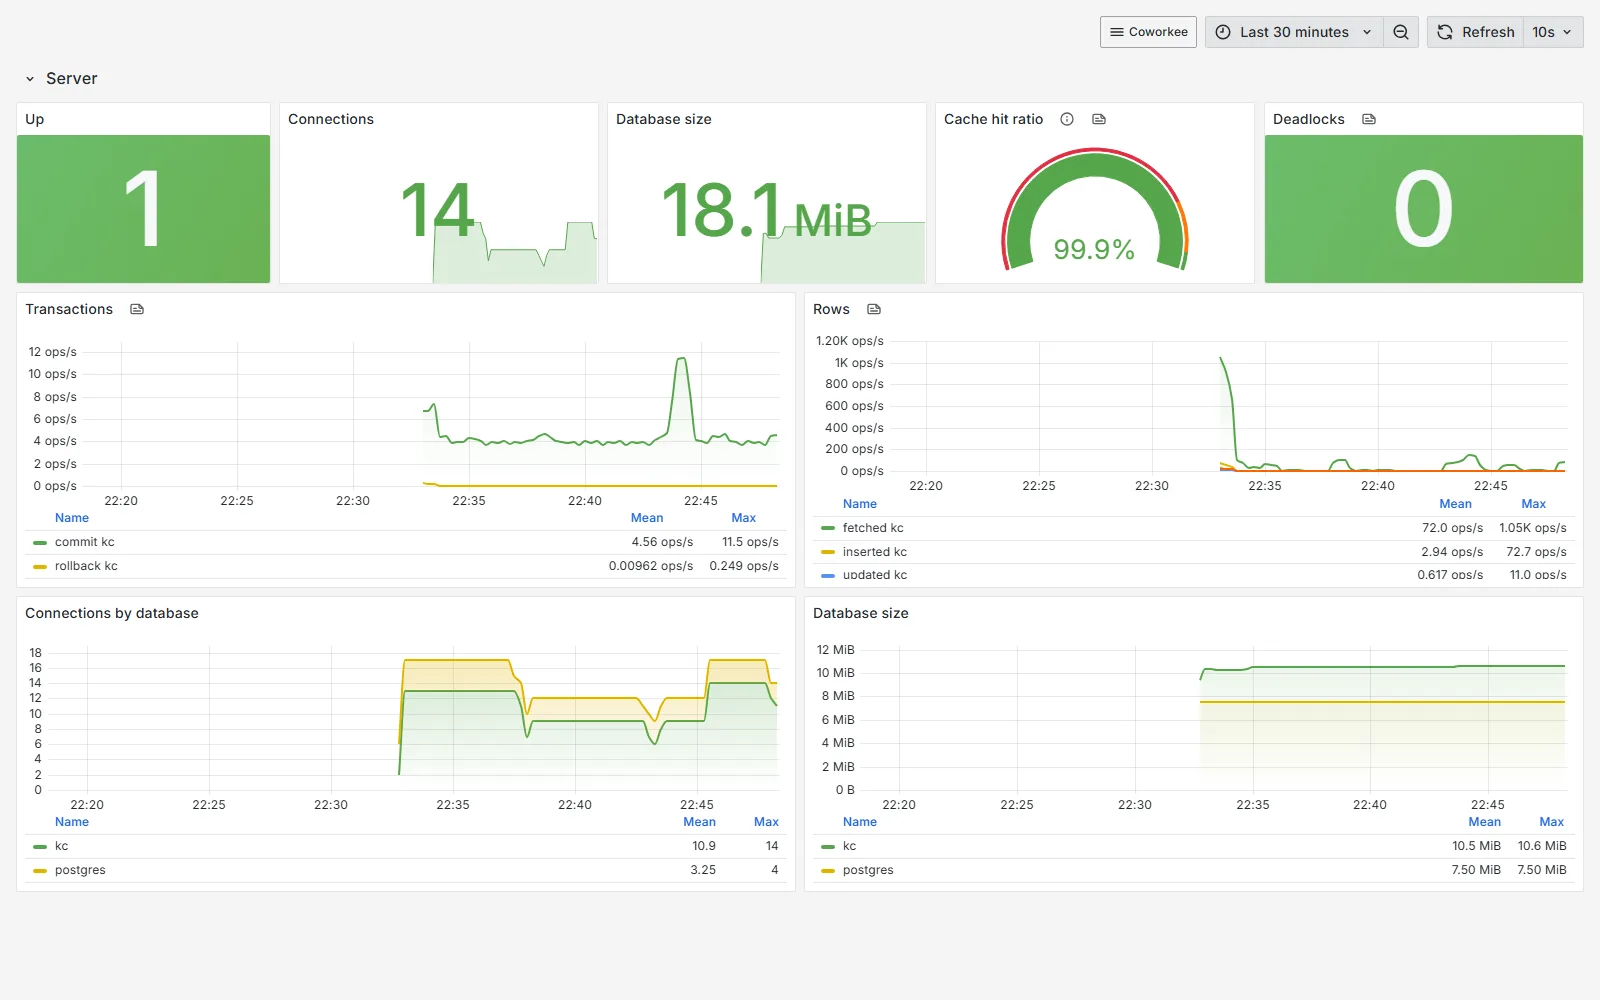The height and width of the screenshot is (1000, 1600).
Task: Change the postgres color swatch in Database size legend
Action: tap(828, 870)
